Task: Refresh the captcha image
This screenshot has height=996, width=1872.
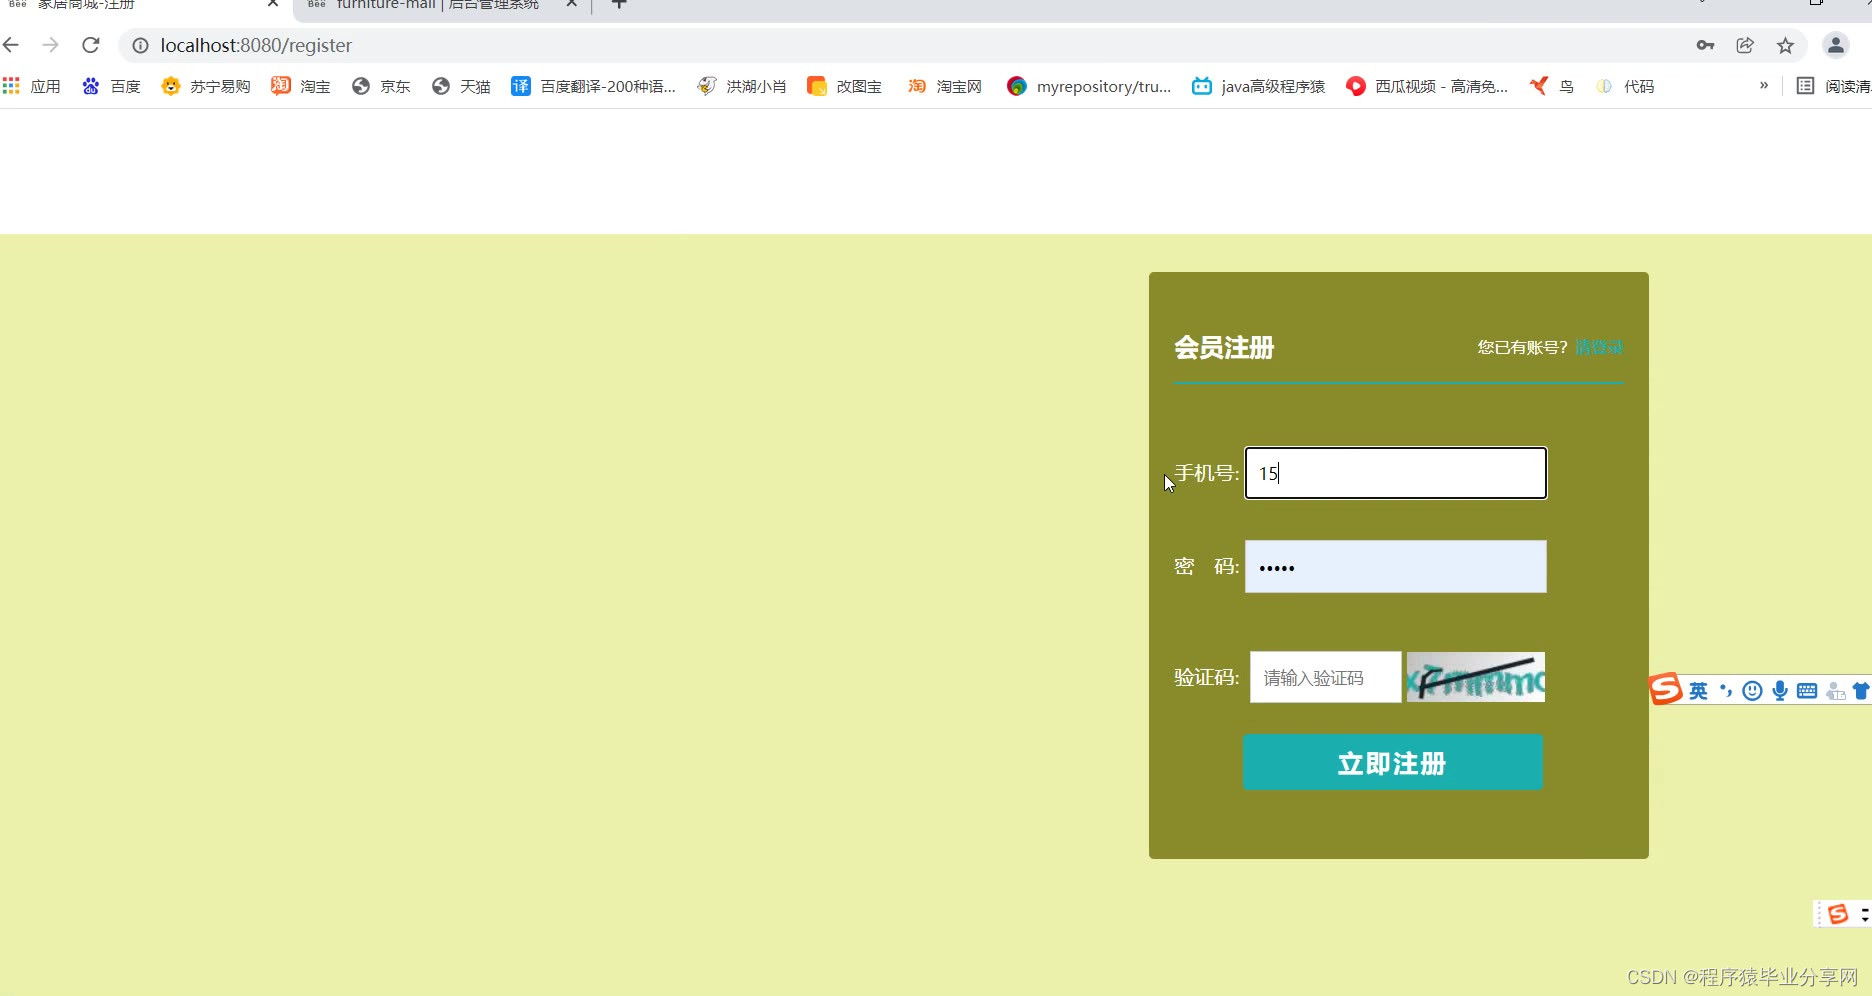Action: click(x=1476, y=677)
